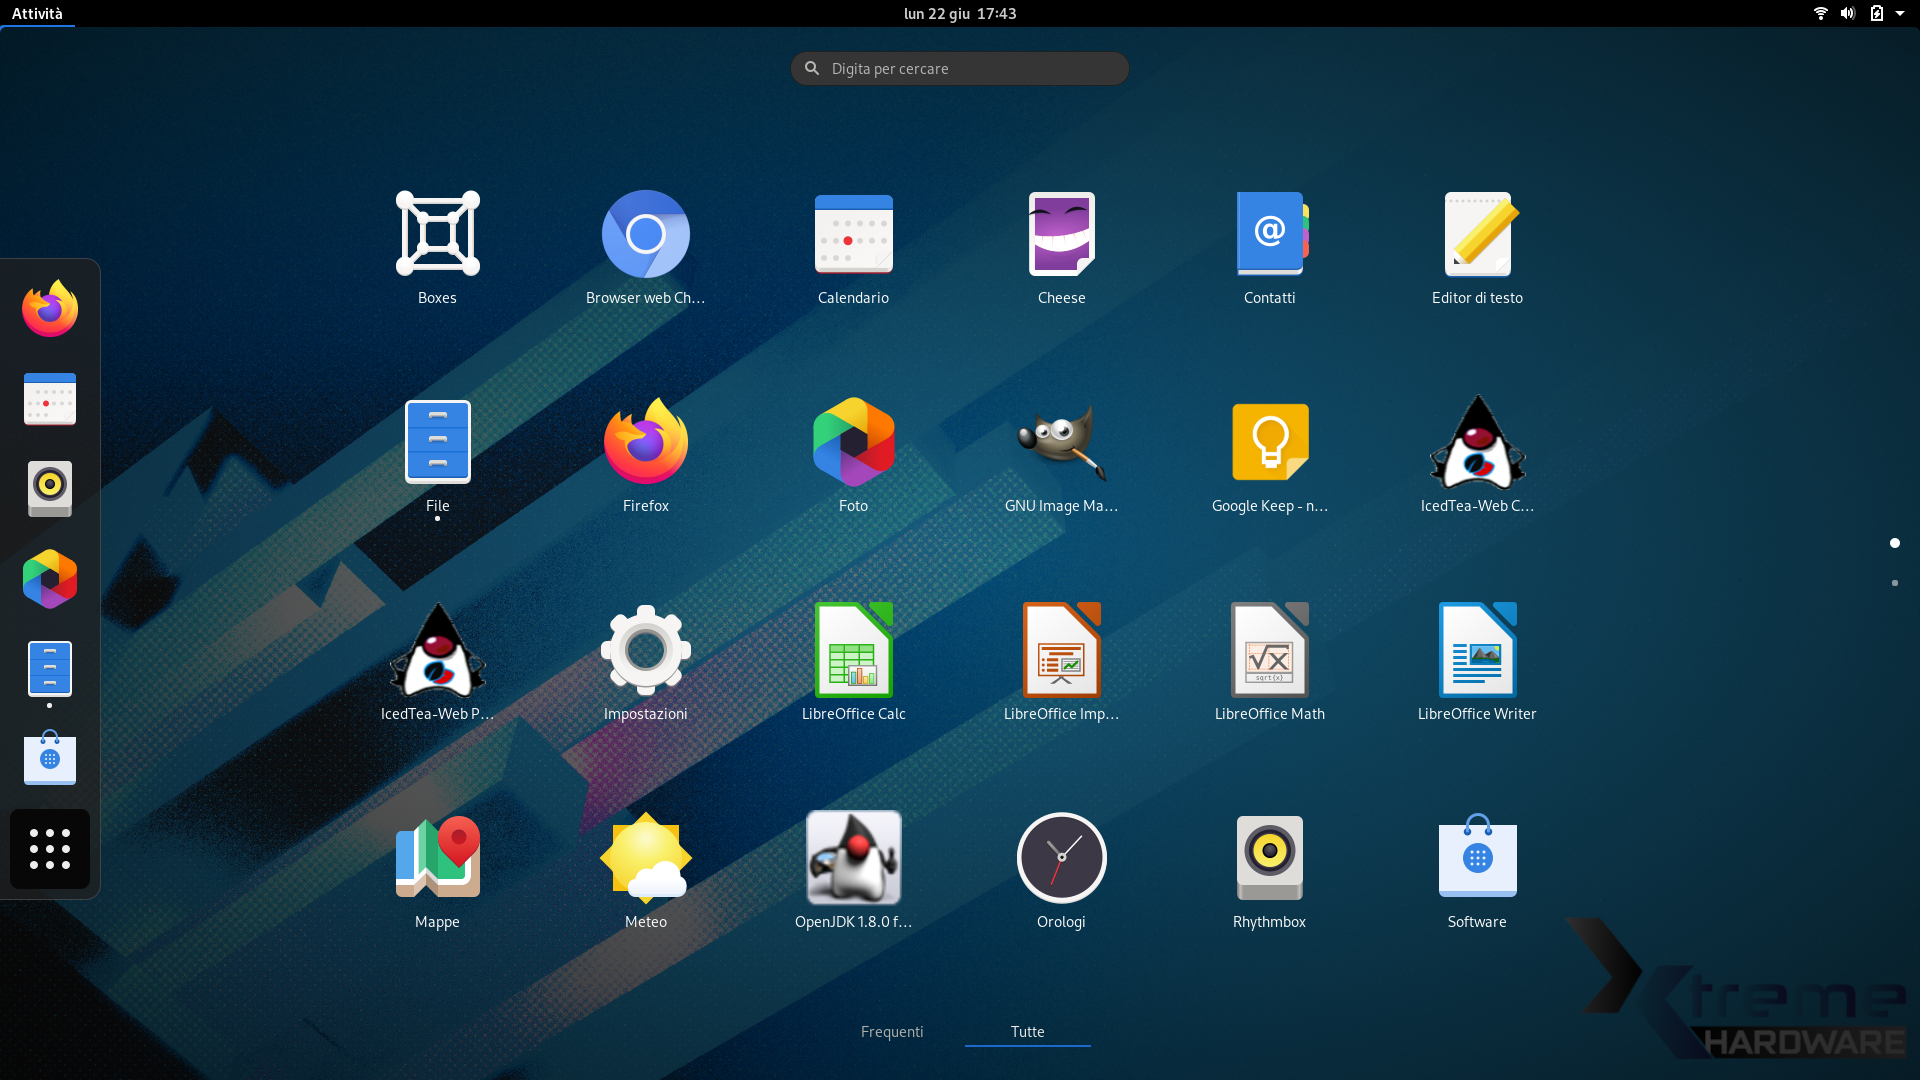Switch to the Frequenti tab
Image resolution: width=1920 pixels, height=1080 pixels.
[892, 1032]
